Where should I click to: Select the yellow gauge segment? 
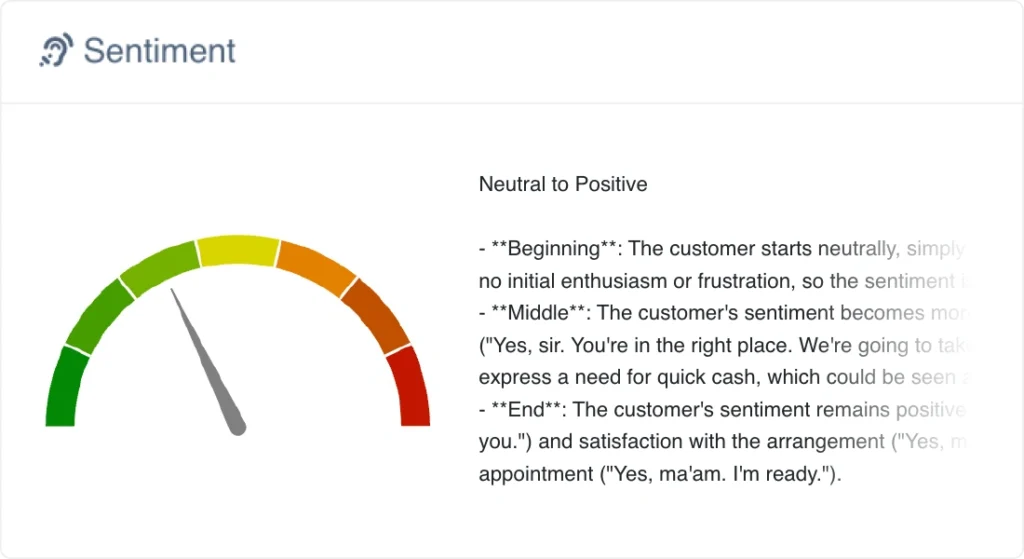(x=238, y=251)
